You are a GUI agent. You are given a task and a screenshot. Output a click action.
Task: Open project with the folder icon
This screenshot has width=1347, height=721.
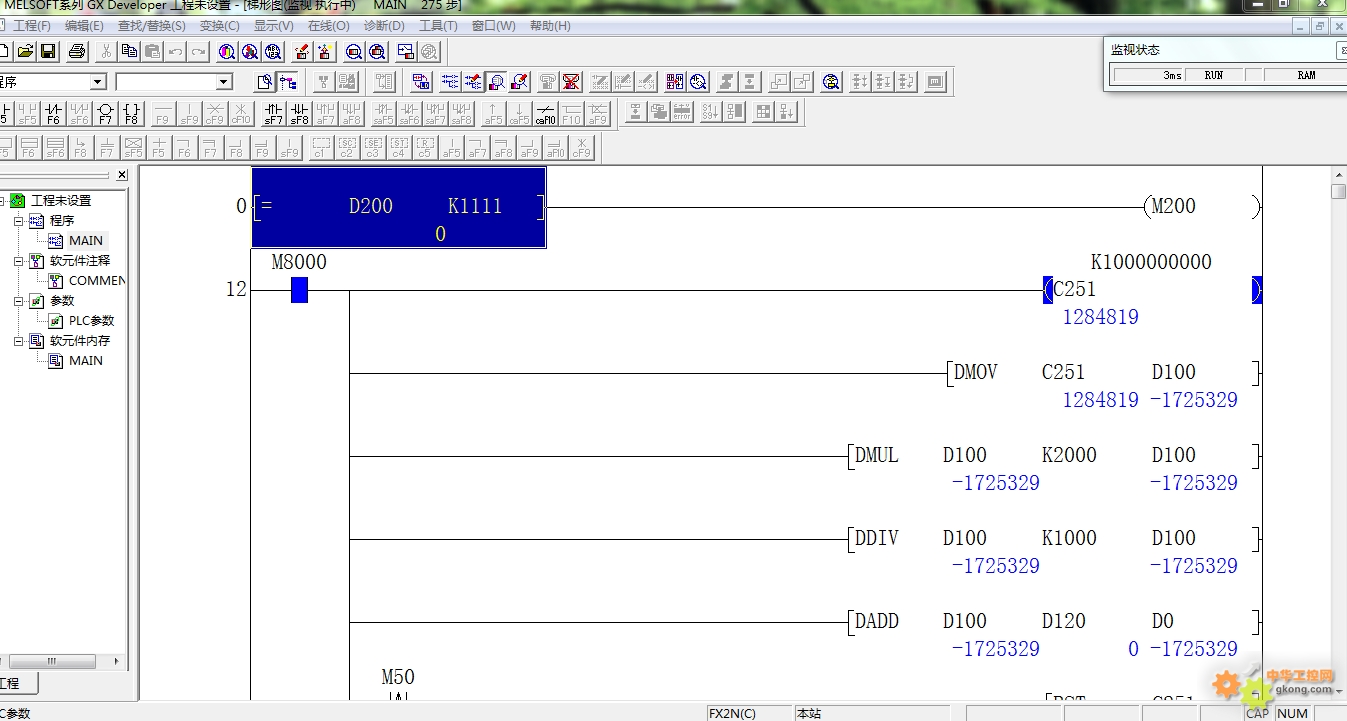tap(25, 51)
